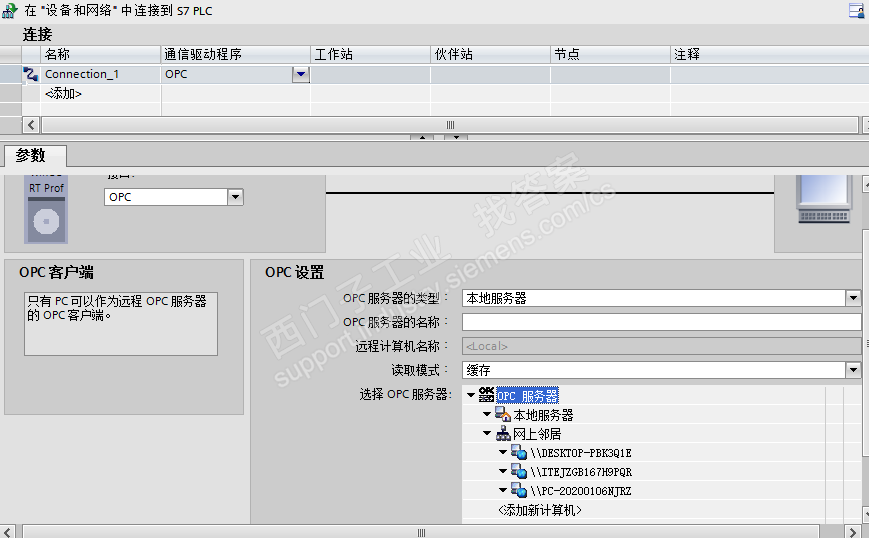Click the <添加> row to add connection
This screenshot has height=538, width=869.
point(63,94)
